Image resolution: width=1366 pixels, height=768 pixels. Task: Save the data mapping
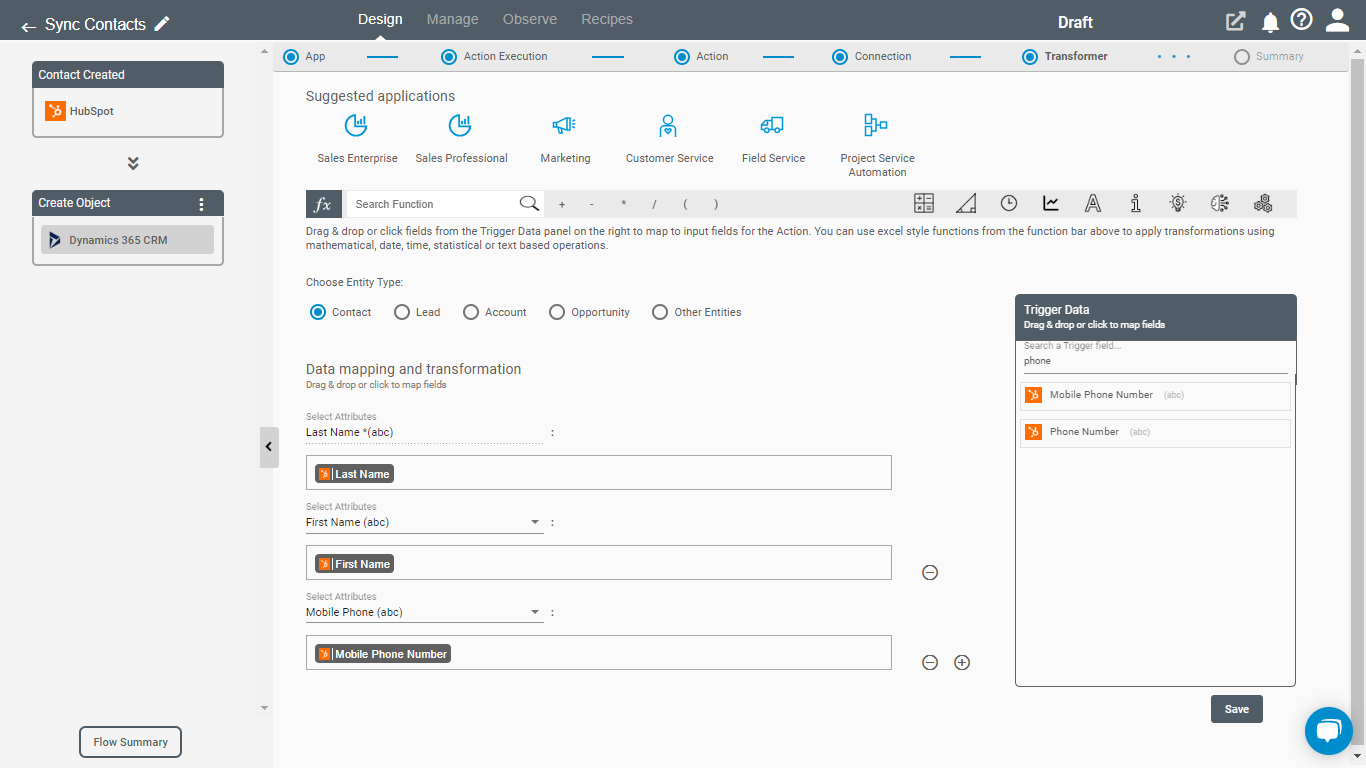1237,709
